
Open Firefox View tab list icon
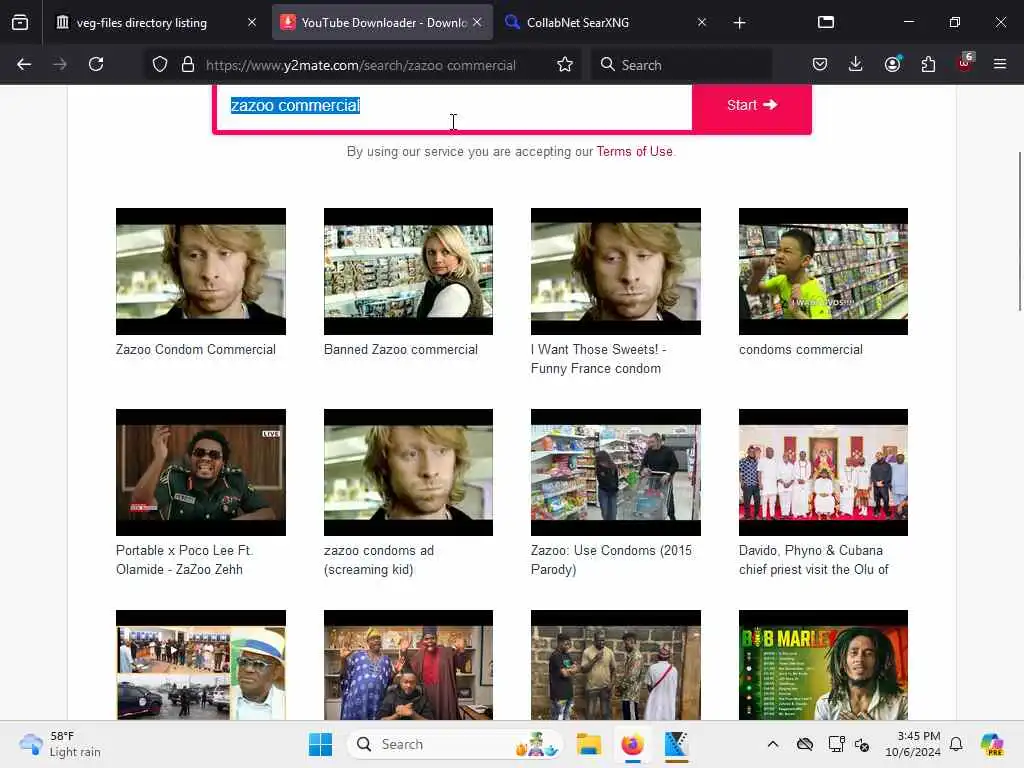[x=20, y=22]
